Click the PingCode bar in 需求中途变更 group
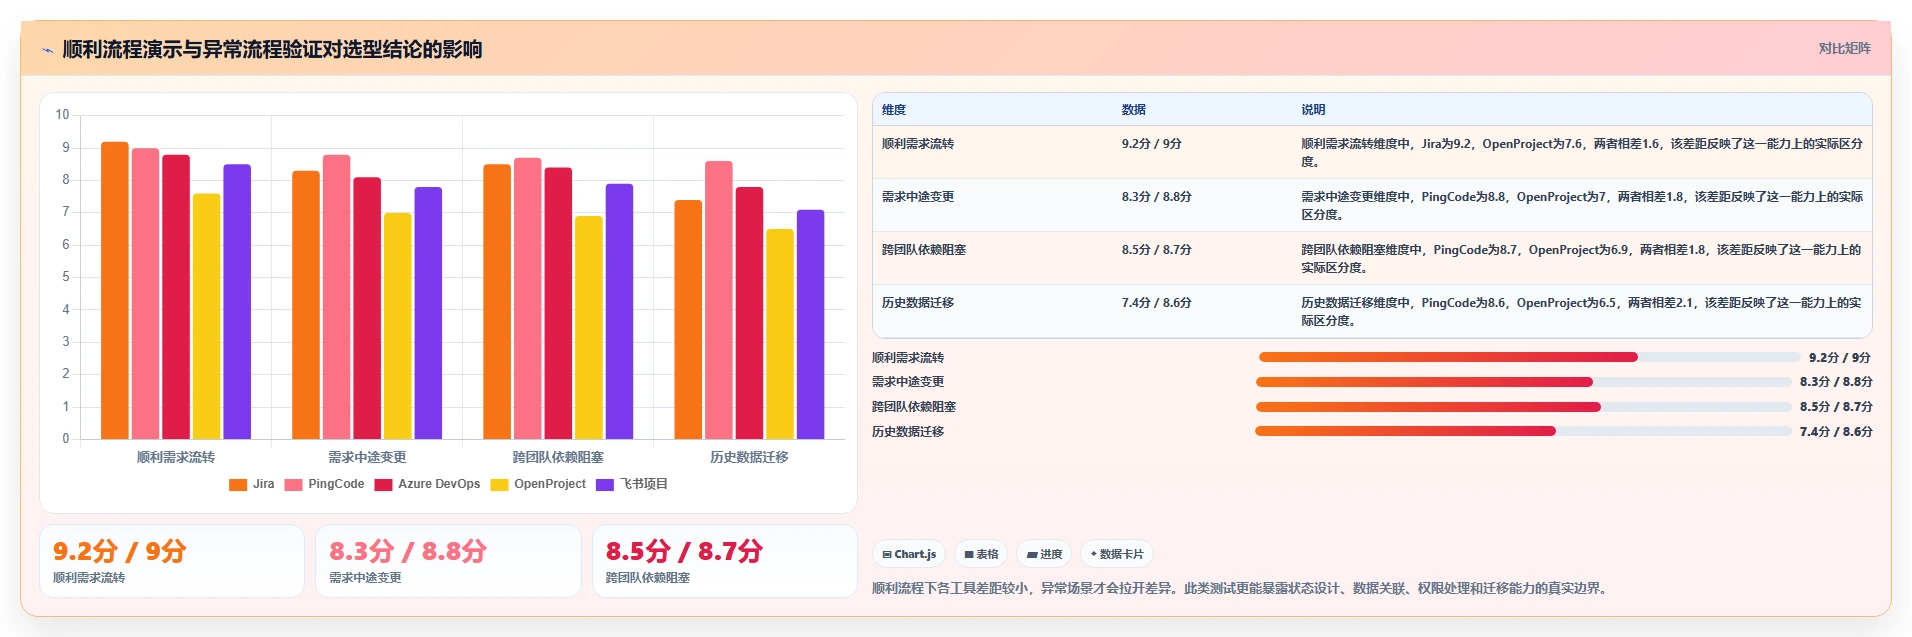 pos(337,297)
